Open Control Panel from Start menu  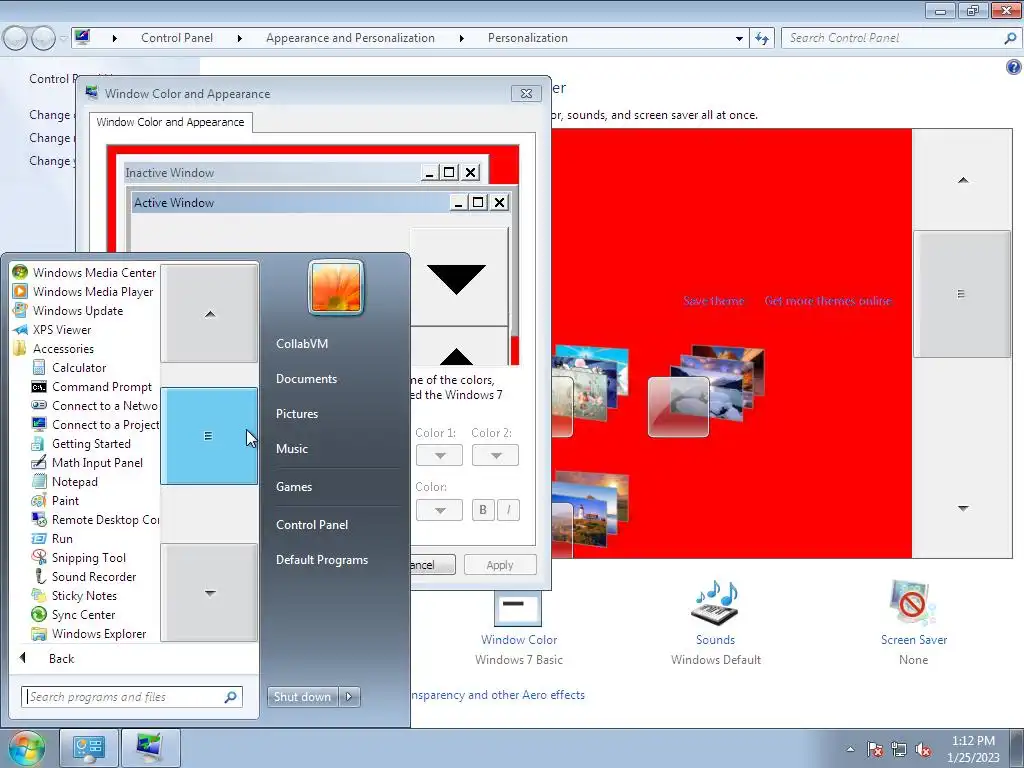click(312, 524)
